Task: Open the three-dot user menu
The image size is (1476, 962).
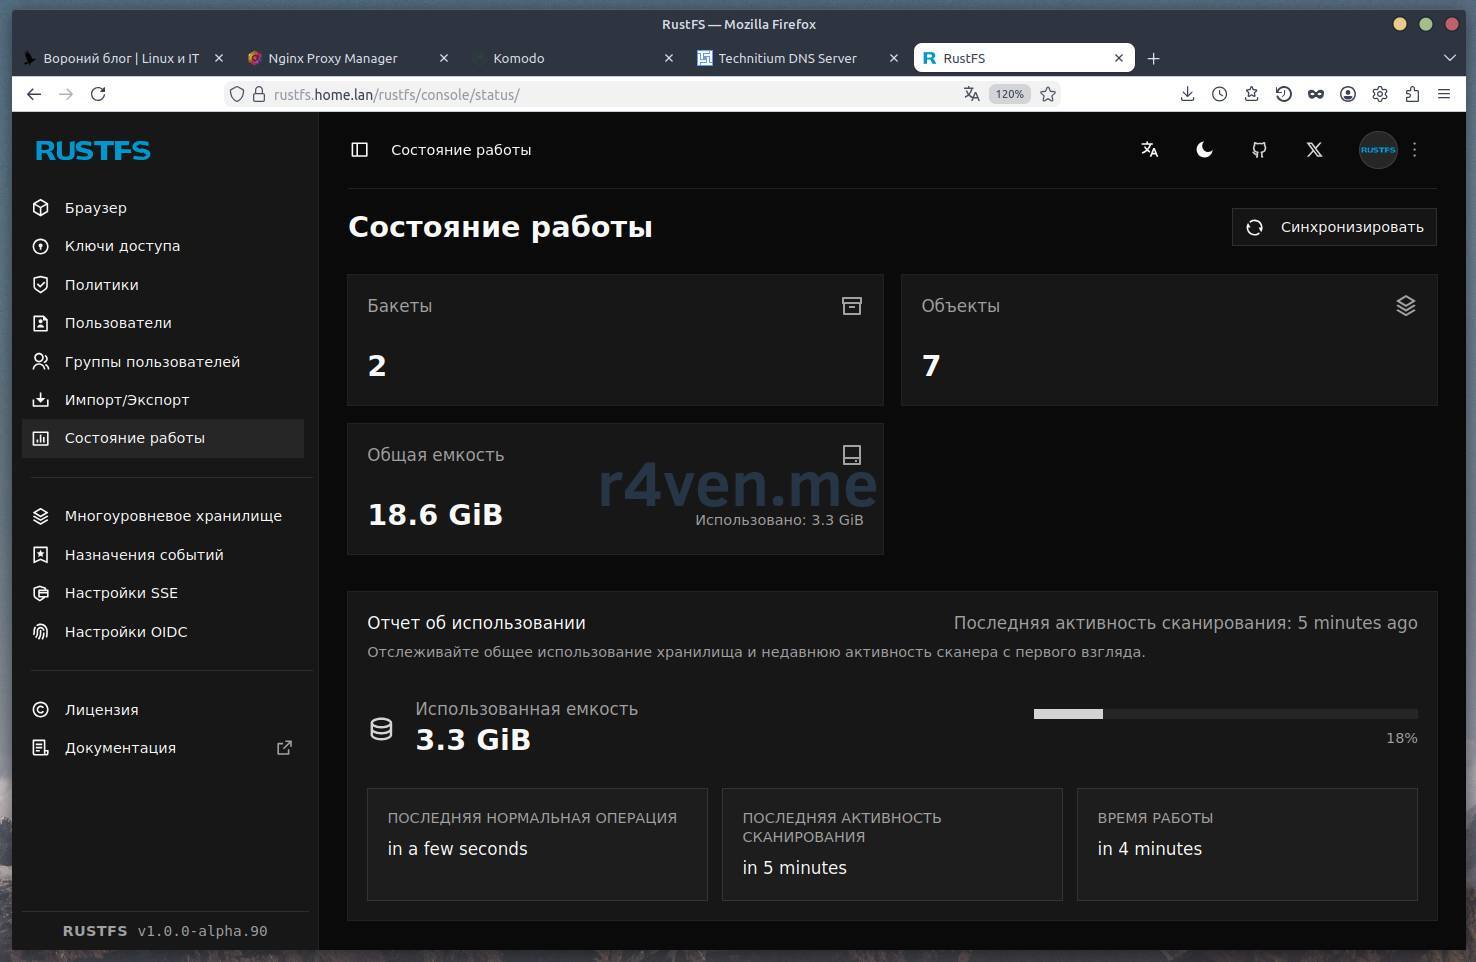Action: (x=1414, y=150)
